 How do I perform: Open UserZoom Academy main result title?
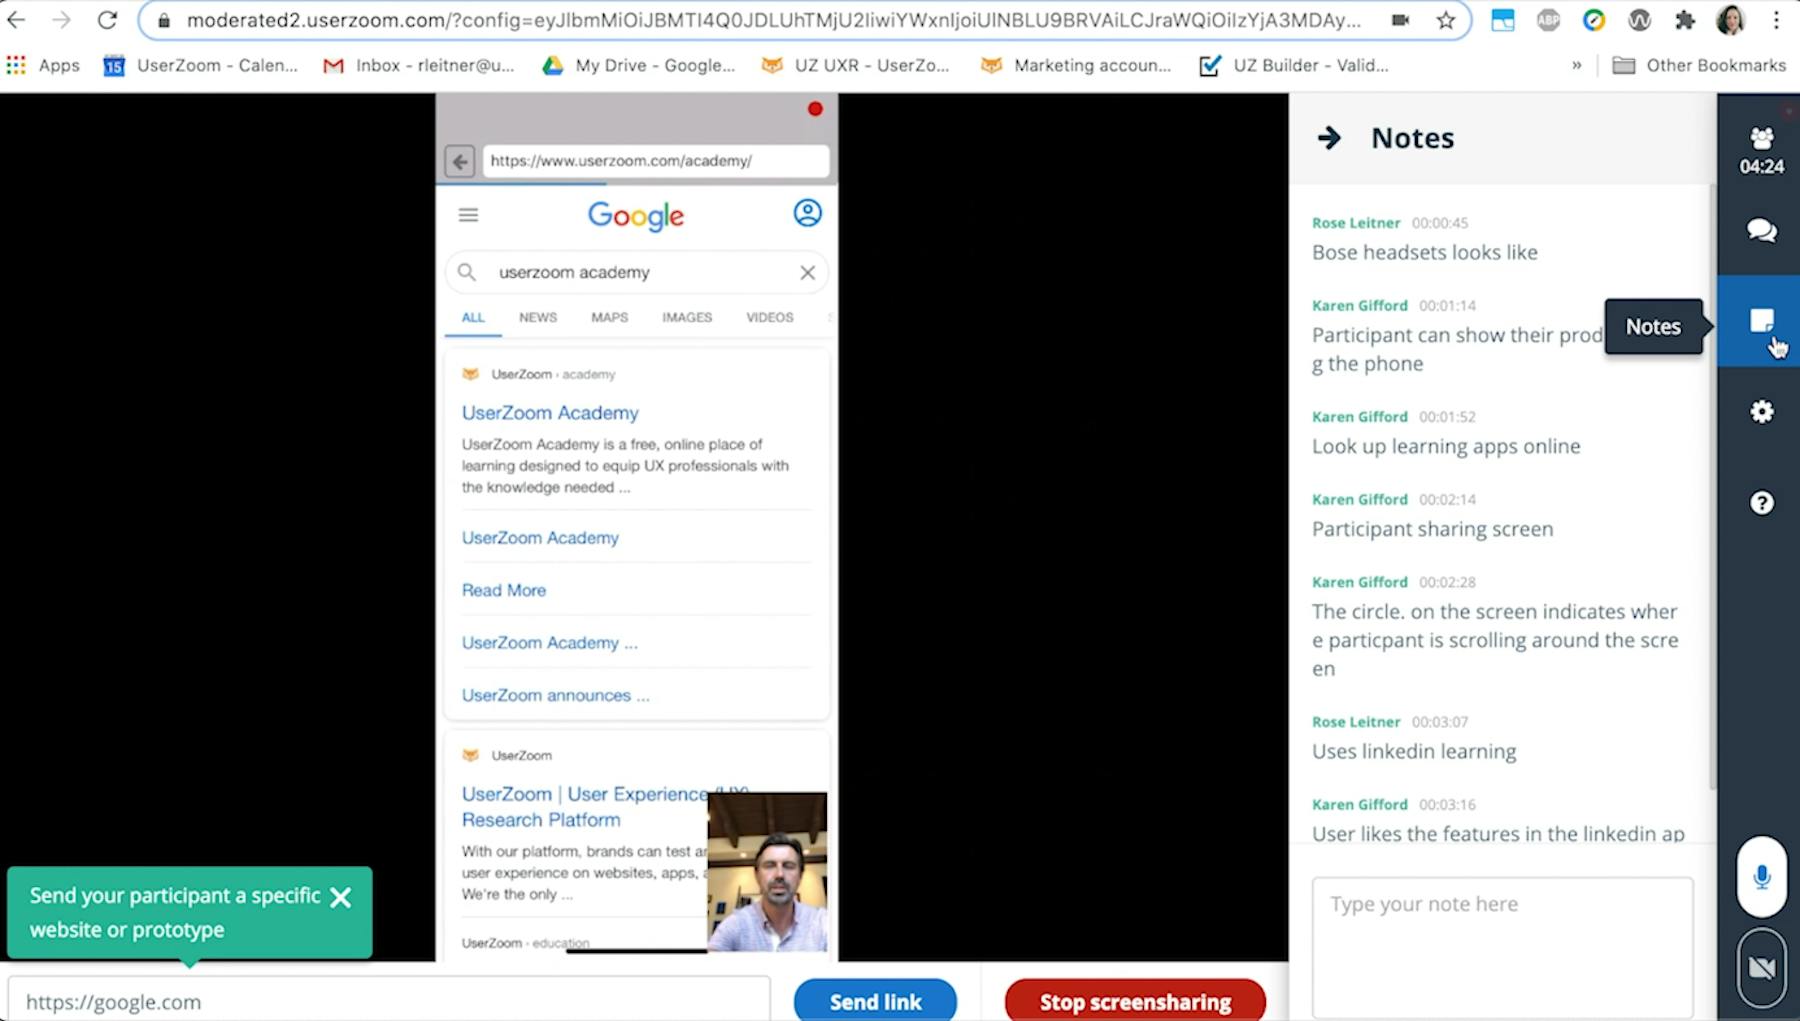(550, 413)
